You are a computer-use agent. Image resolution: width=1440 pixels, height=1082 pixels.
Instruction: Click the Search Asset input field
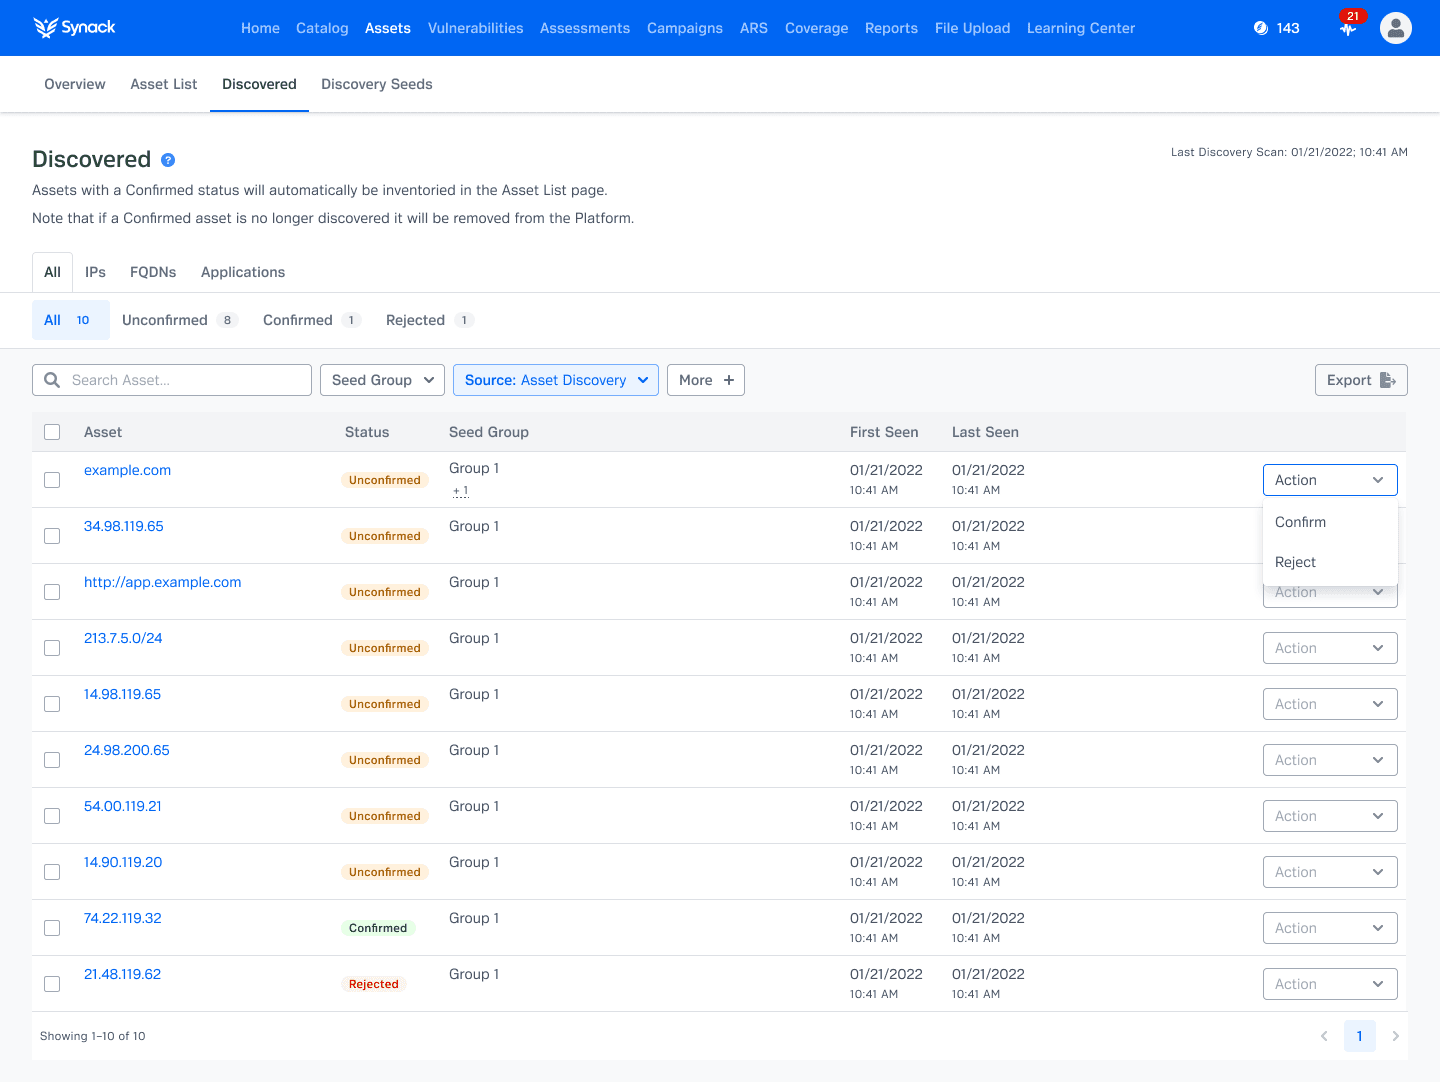click(x=185, y=380)
